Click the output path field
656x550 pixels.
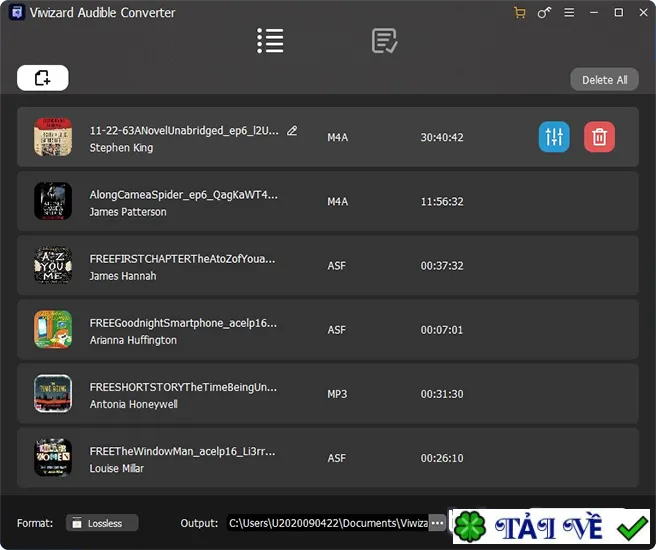click(x=328, y=523)
